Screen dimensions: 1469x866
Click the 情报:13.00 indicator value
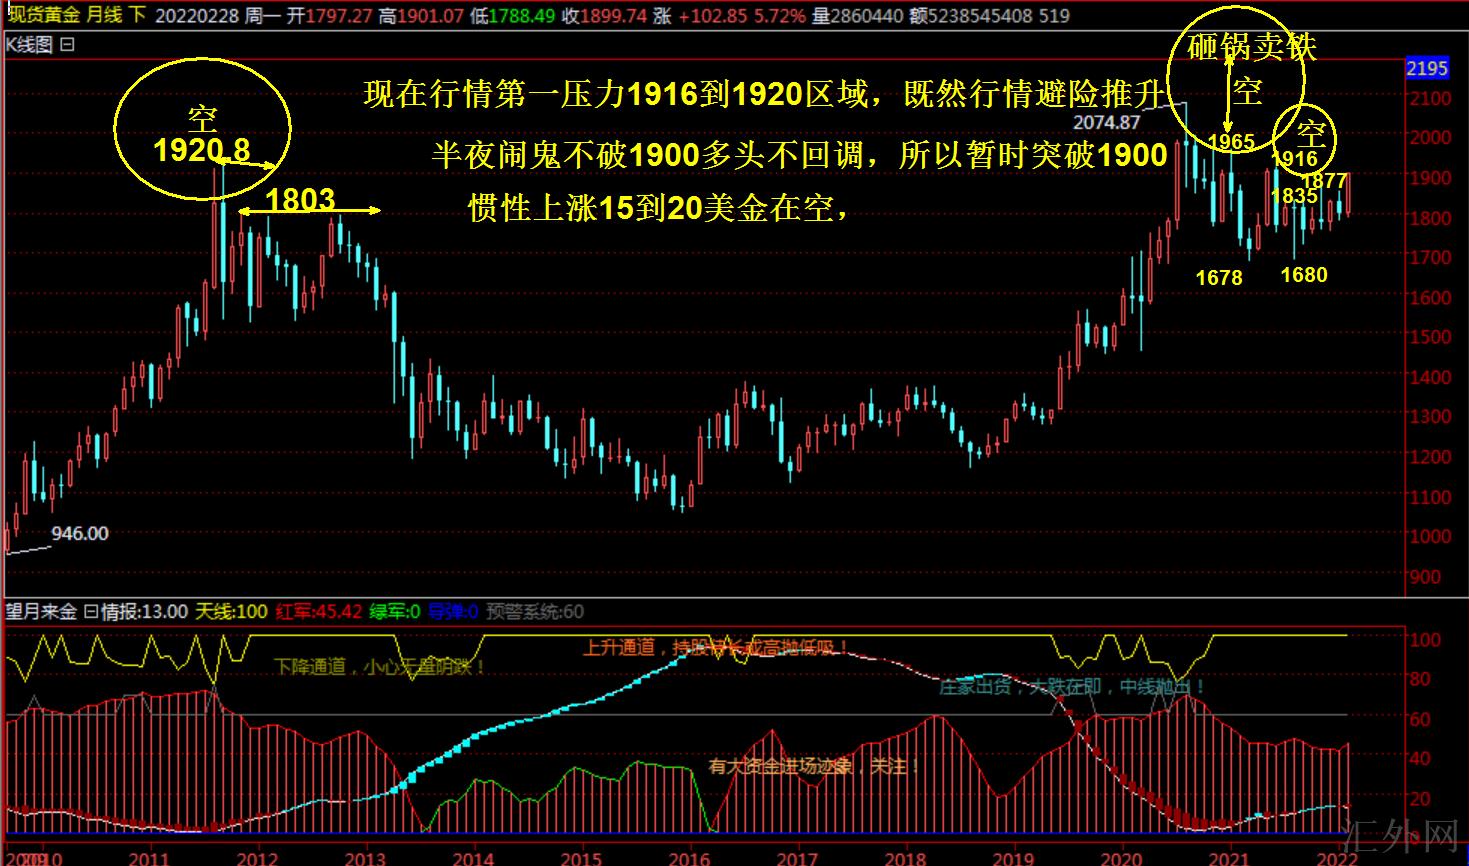pyautogui.click(x=143, y=612)
